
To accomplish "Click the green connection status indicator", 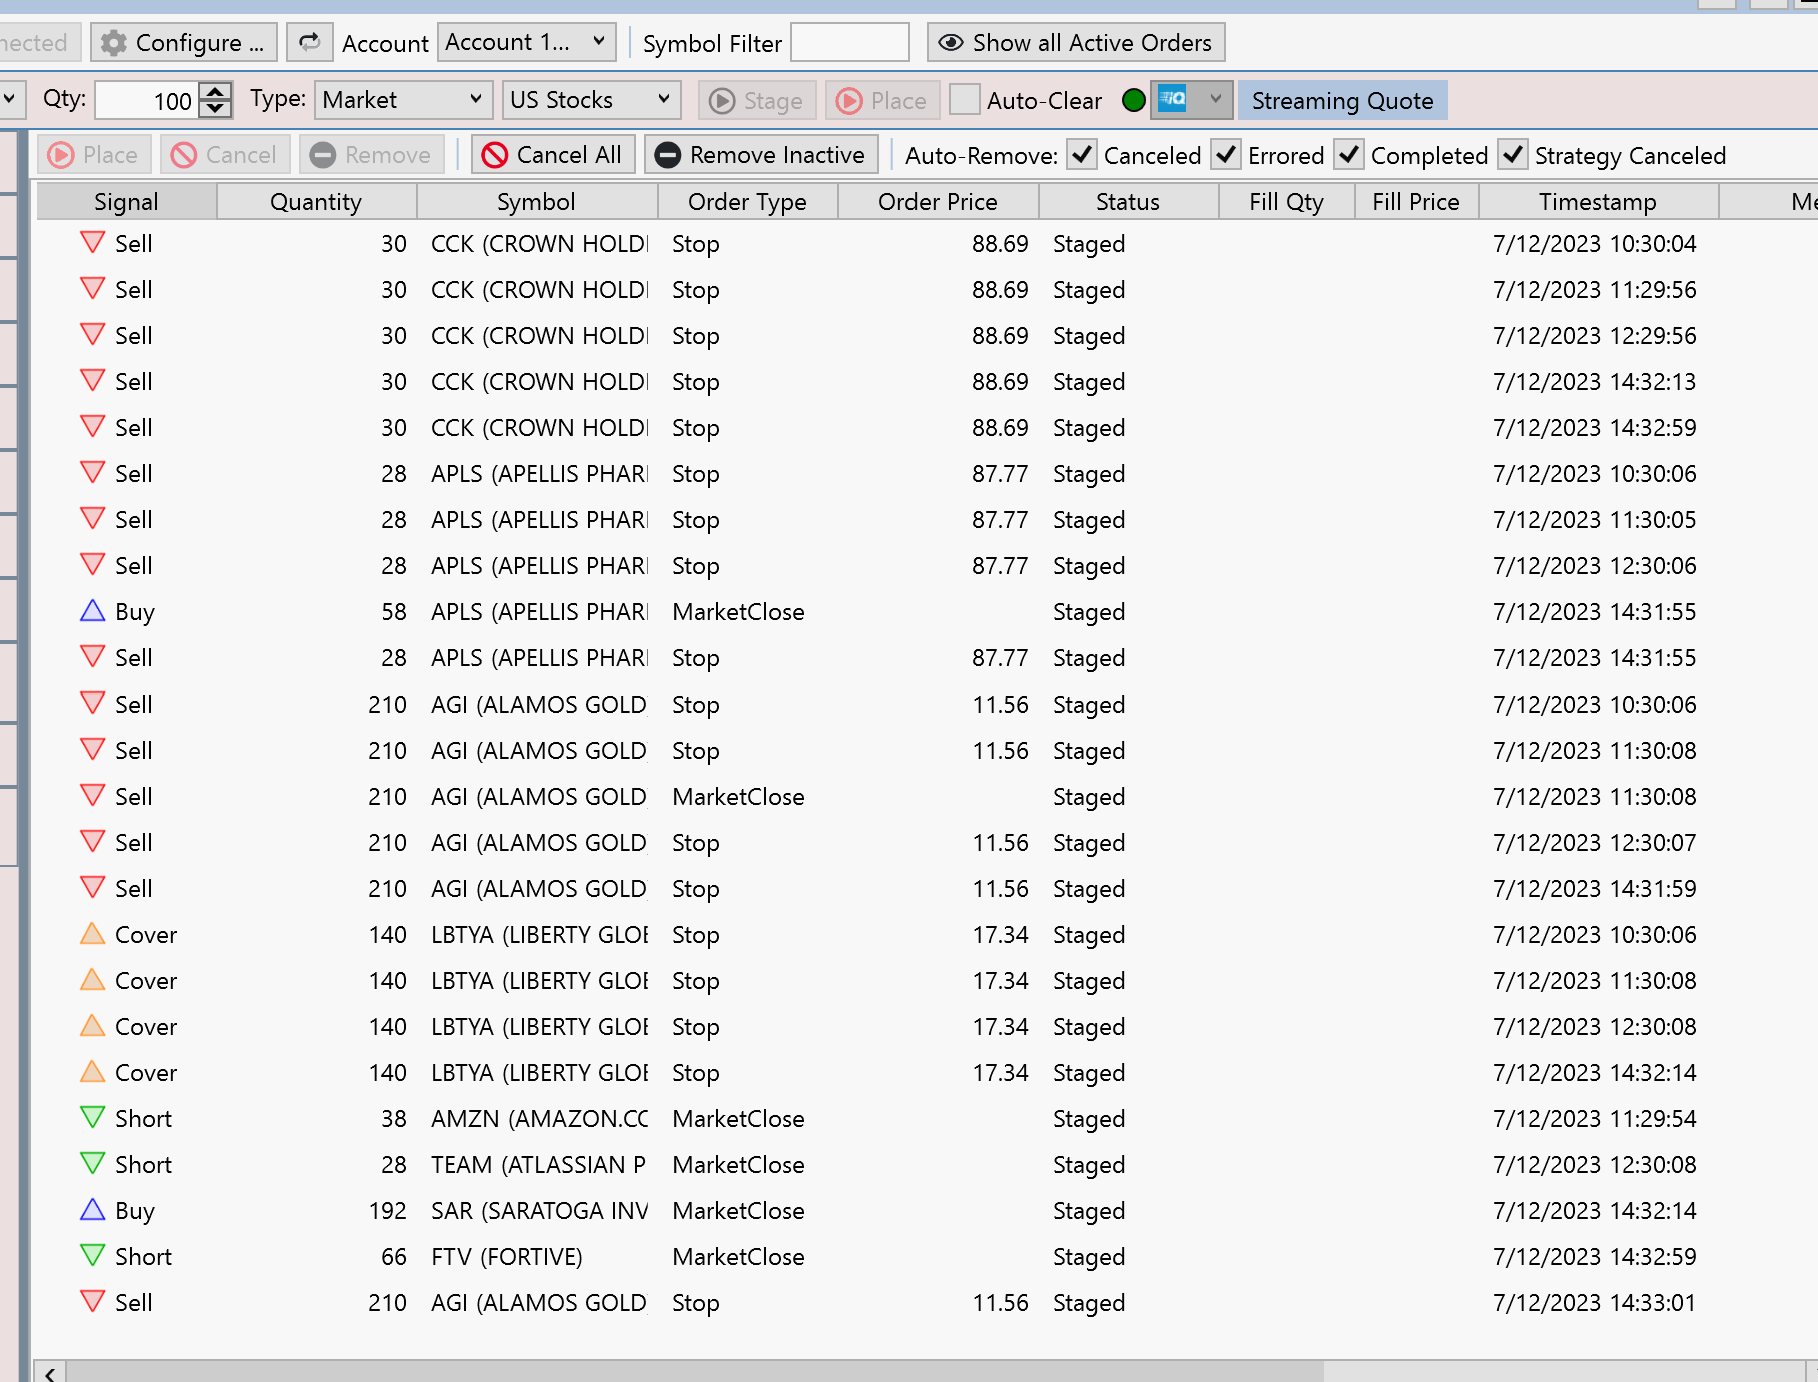I will point(1133,100).
